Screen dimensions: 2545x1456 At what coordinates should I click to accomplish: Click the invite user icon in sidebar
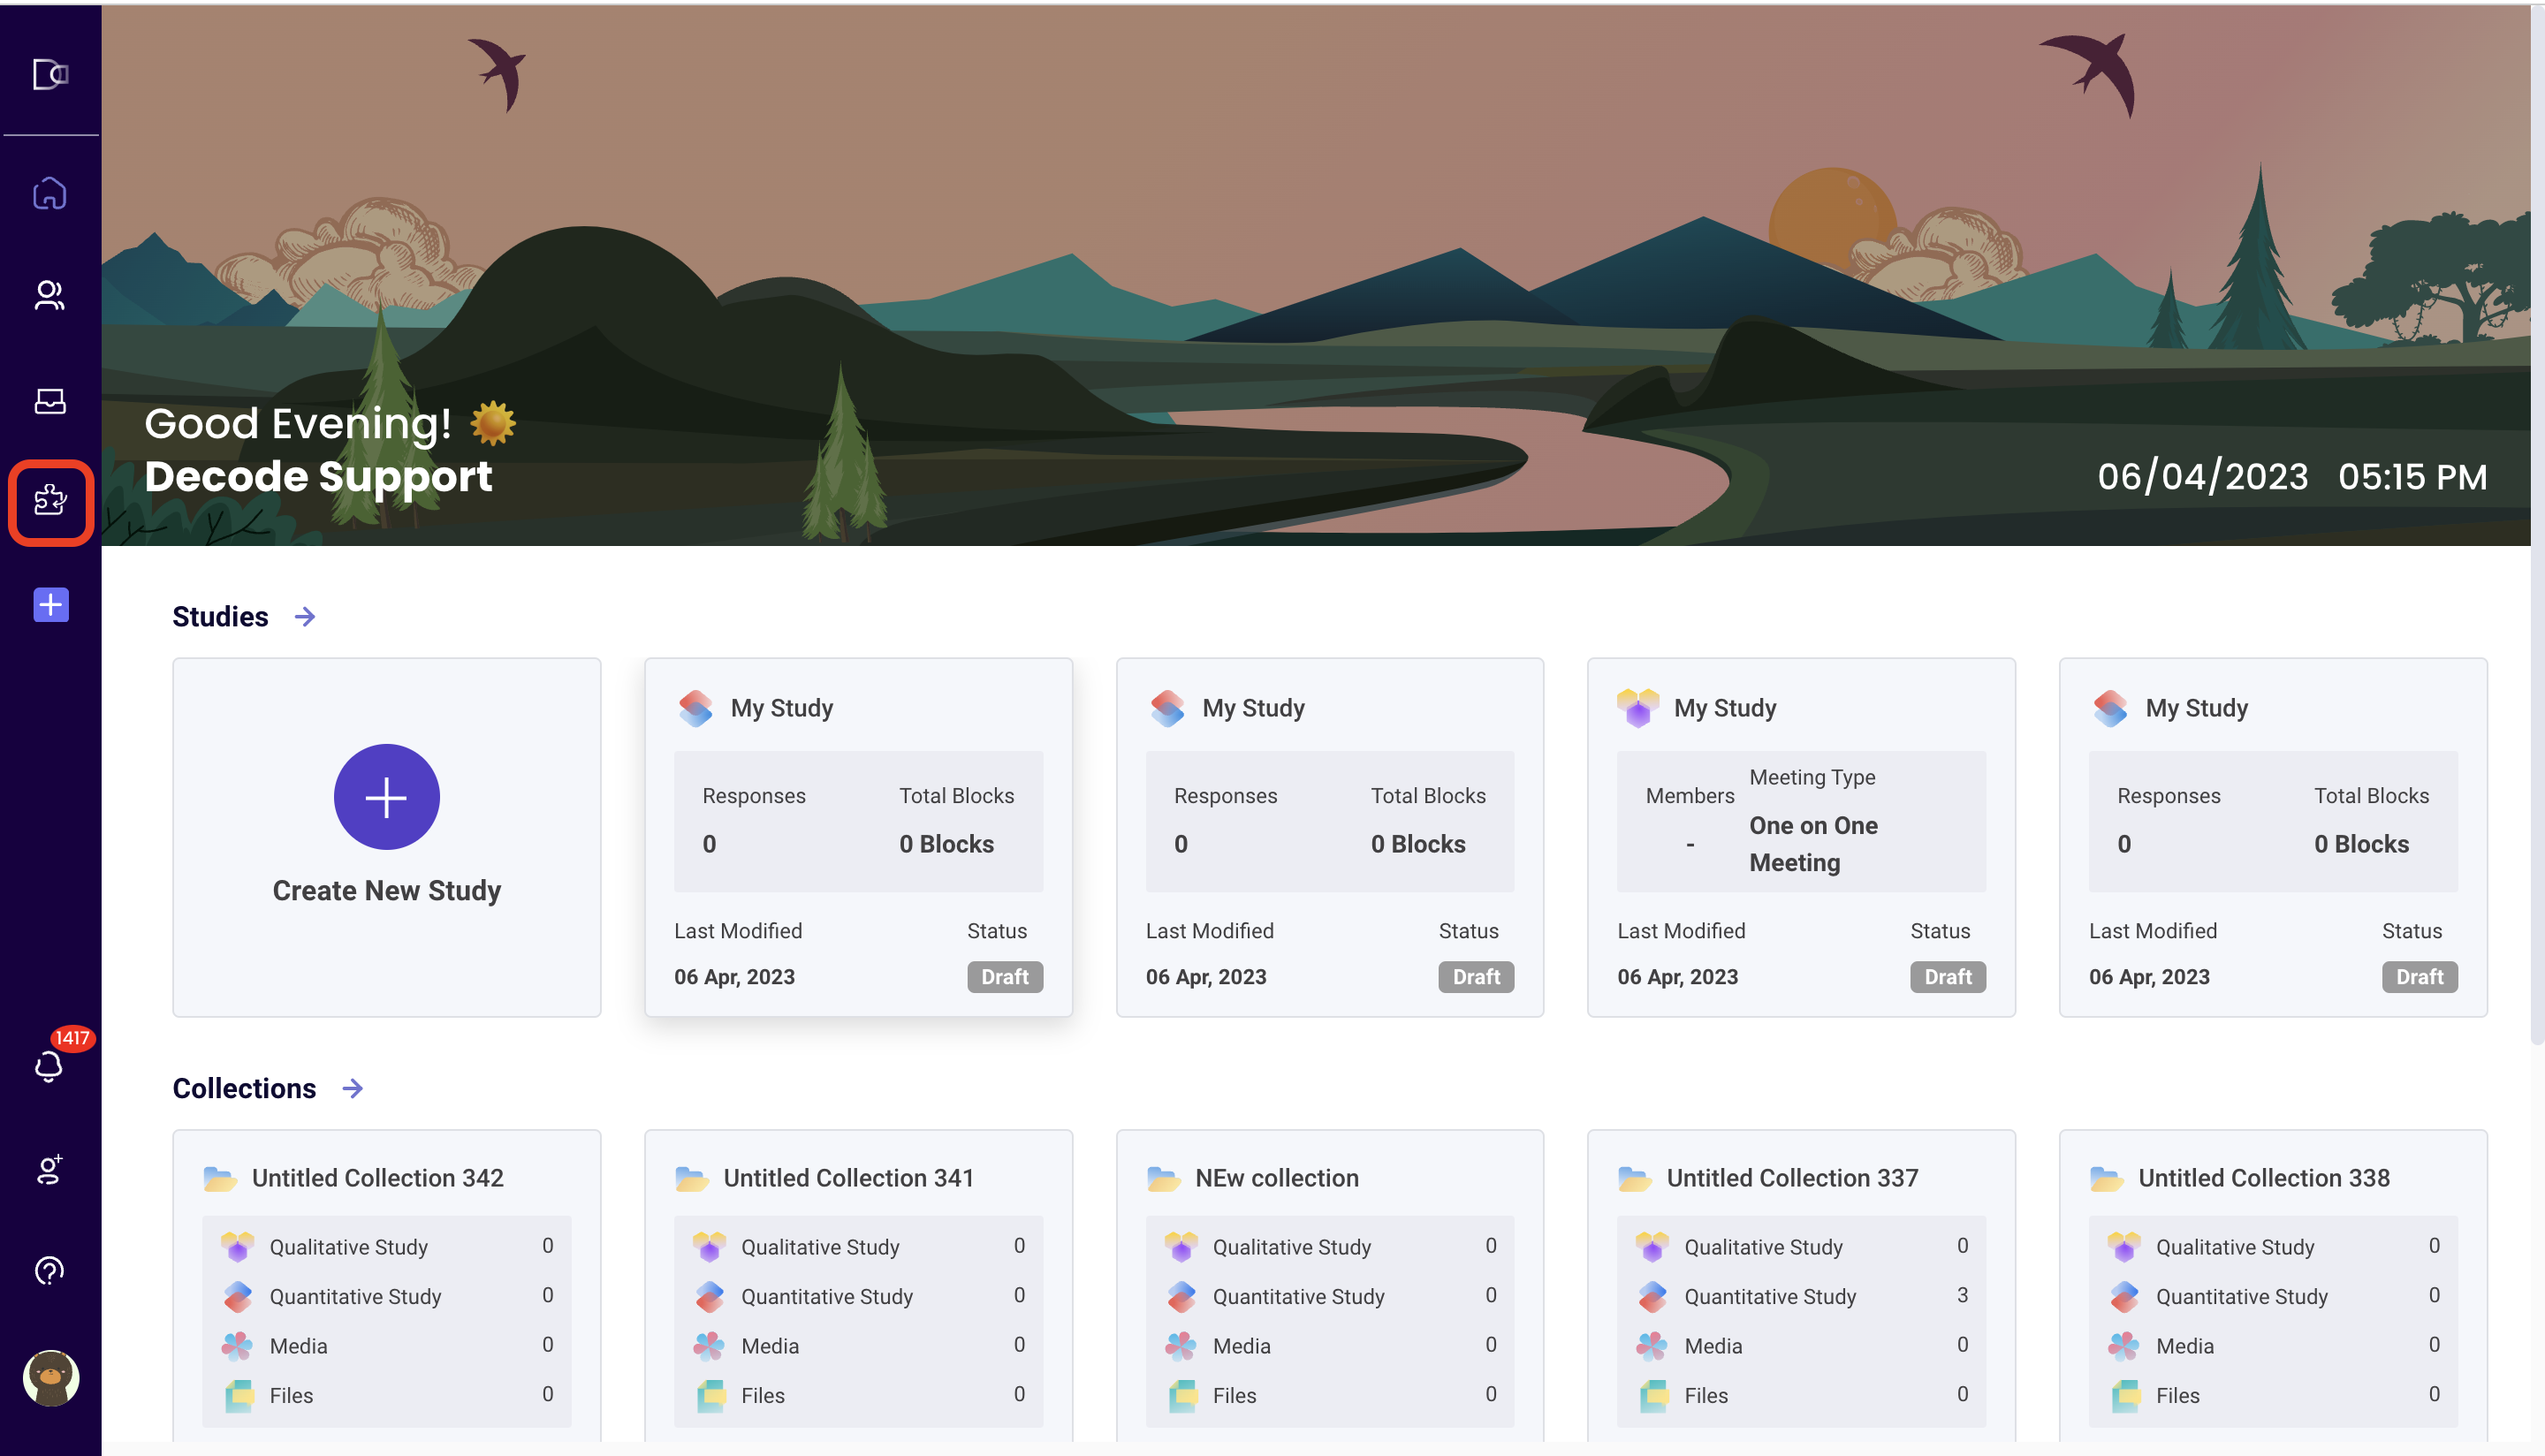coord(50,1169)
